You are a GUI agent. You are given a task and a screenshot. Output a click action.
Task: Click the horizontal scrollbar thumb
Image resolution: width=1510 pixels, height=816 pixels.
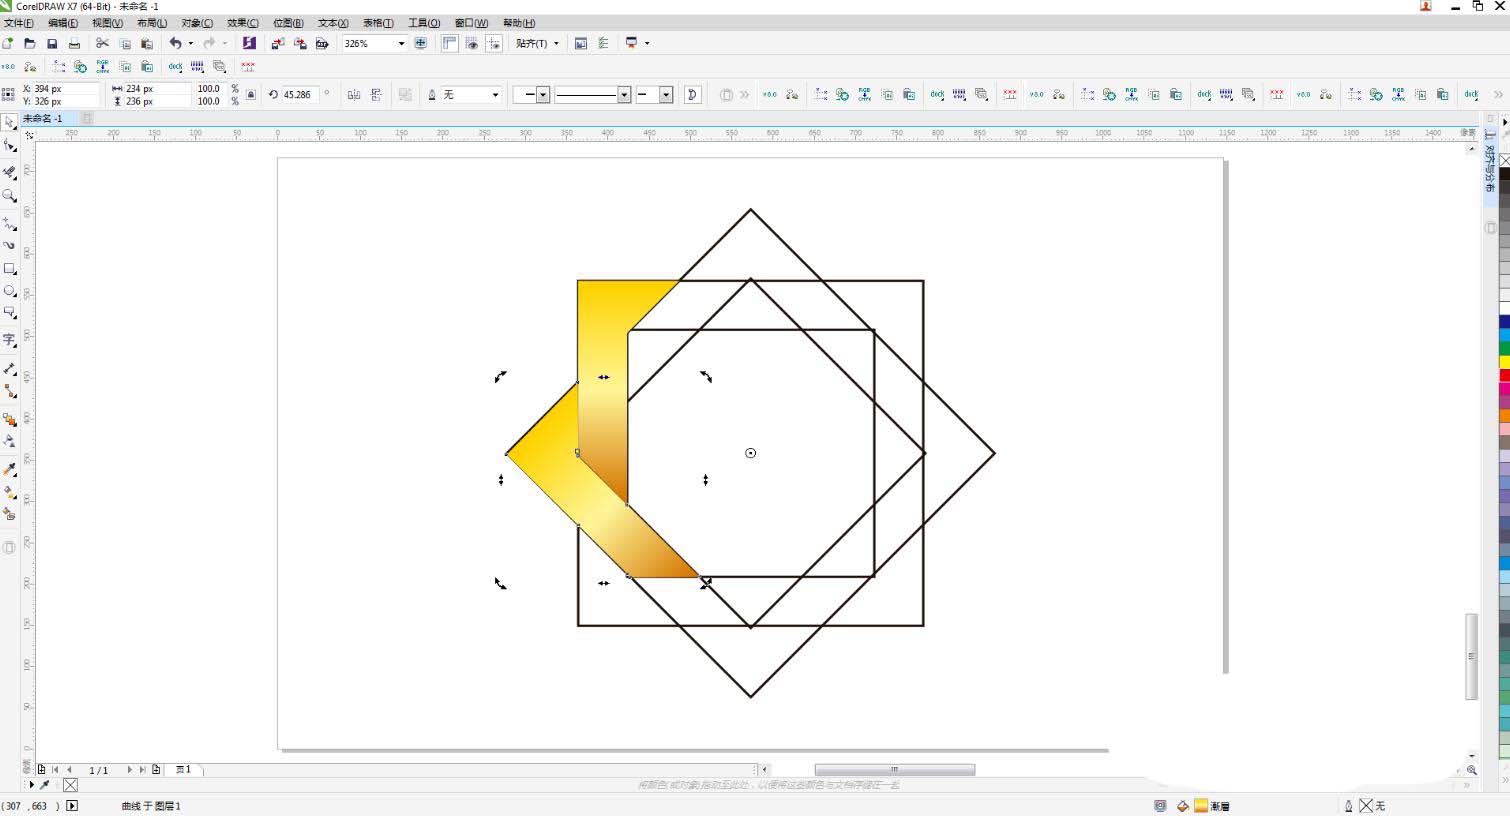[895, 770]
